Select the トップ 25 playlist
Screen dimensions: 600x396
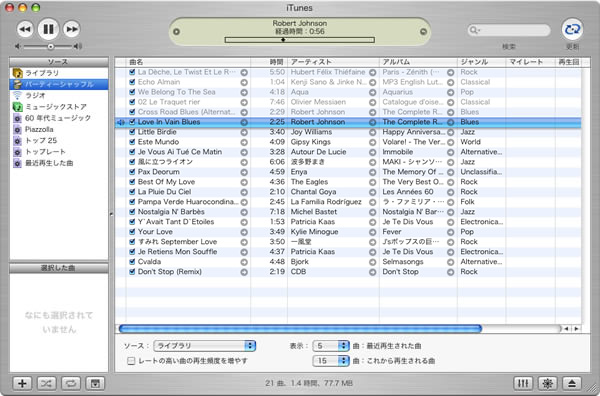(59, 140)
